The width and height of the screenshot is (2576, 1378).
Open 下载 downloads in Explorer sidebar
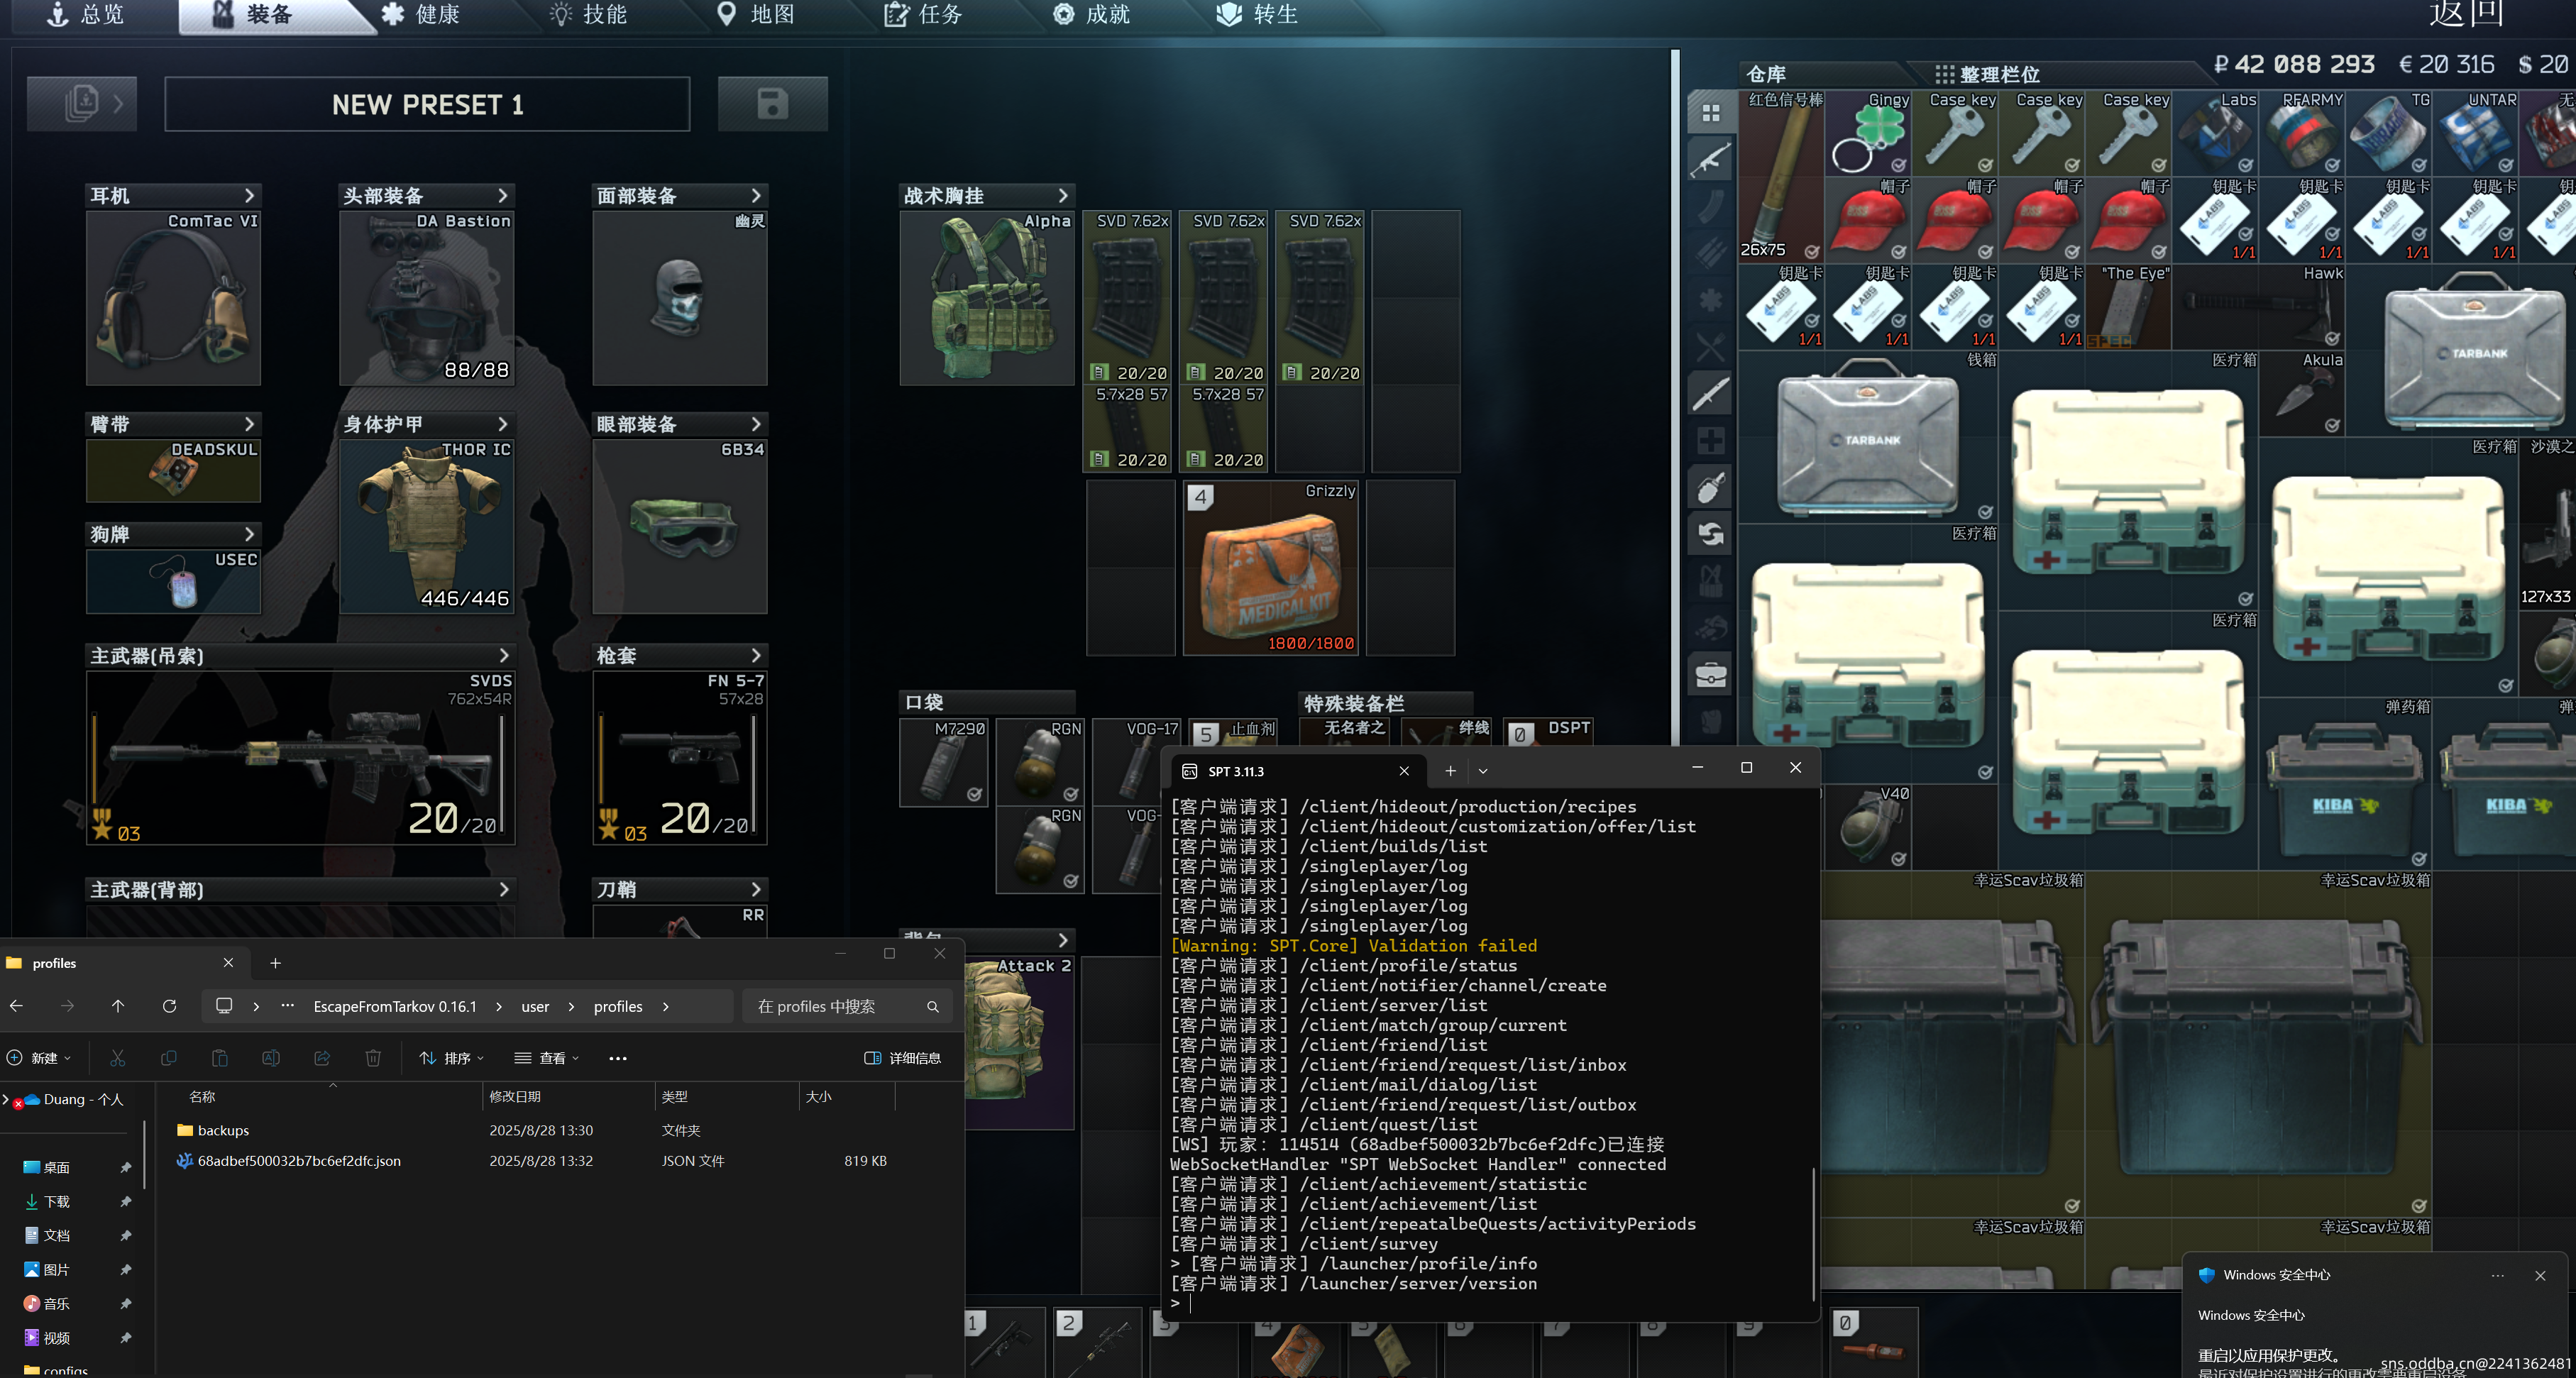click(x=56, y=1202)
